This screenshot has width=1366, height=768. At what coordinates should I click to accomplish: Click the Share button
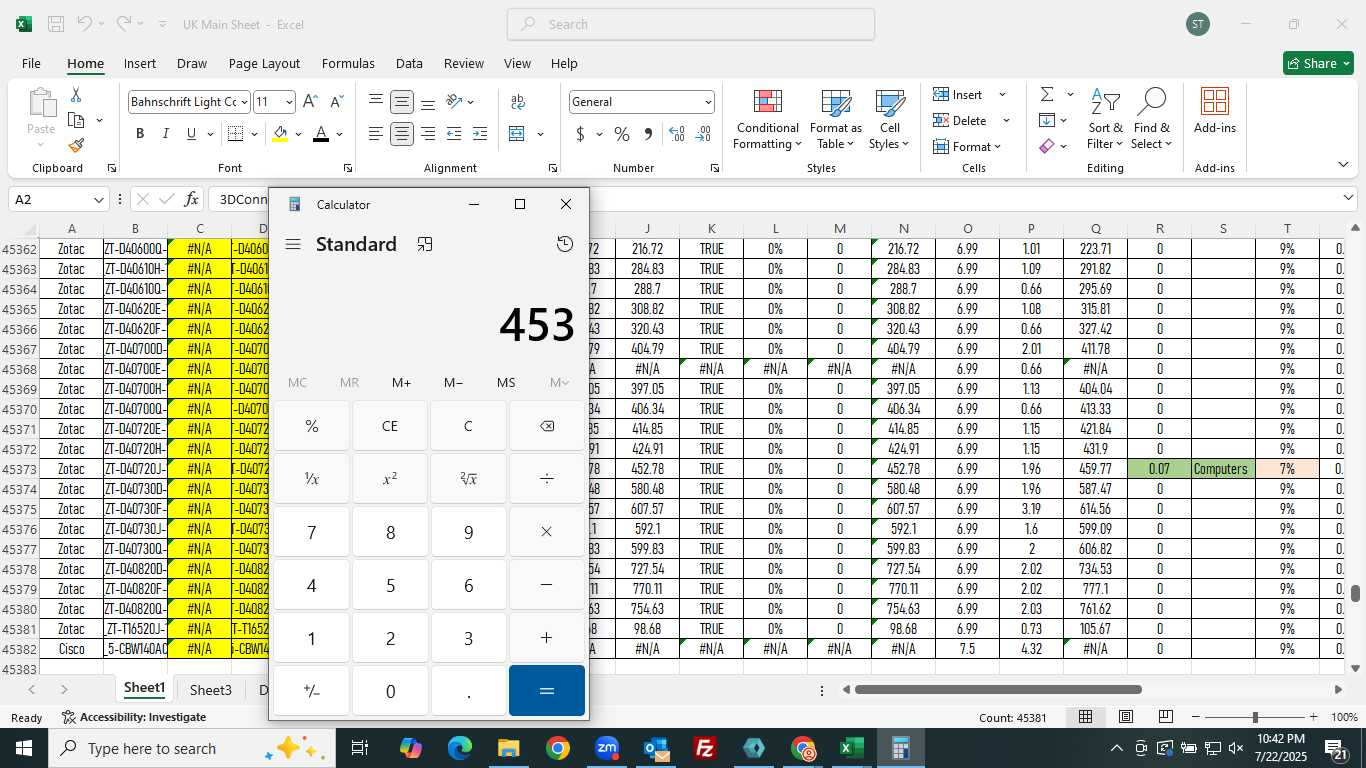pos(1318,63)
